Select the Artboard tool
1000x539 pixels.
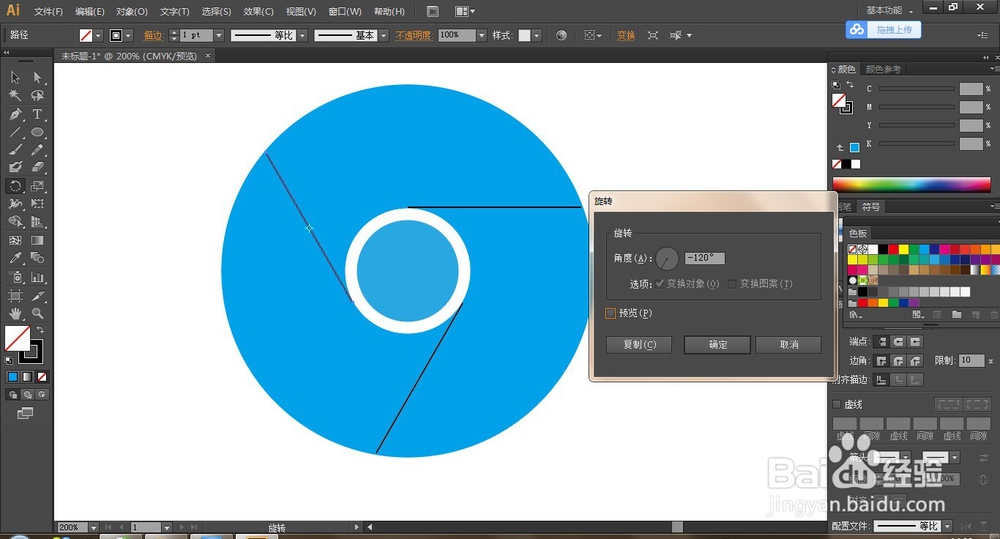(15, 296)
